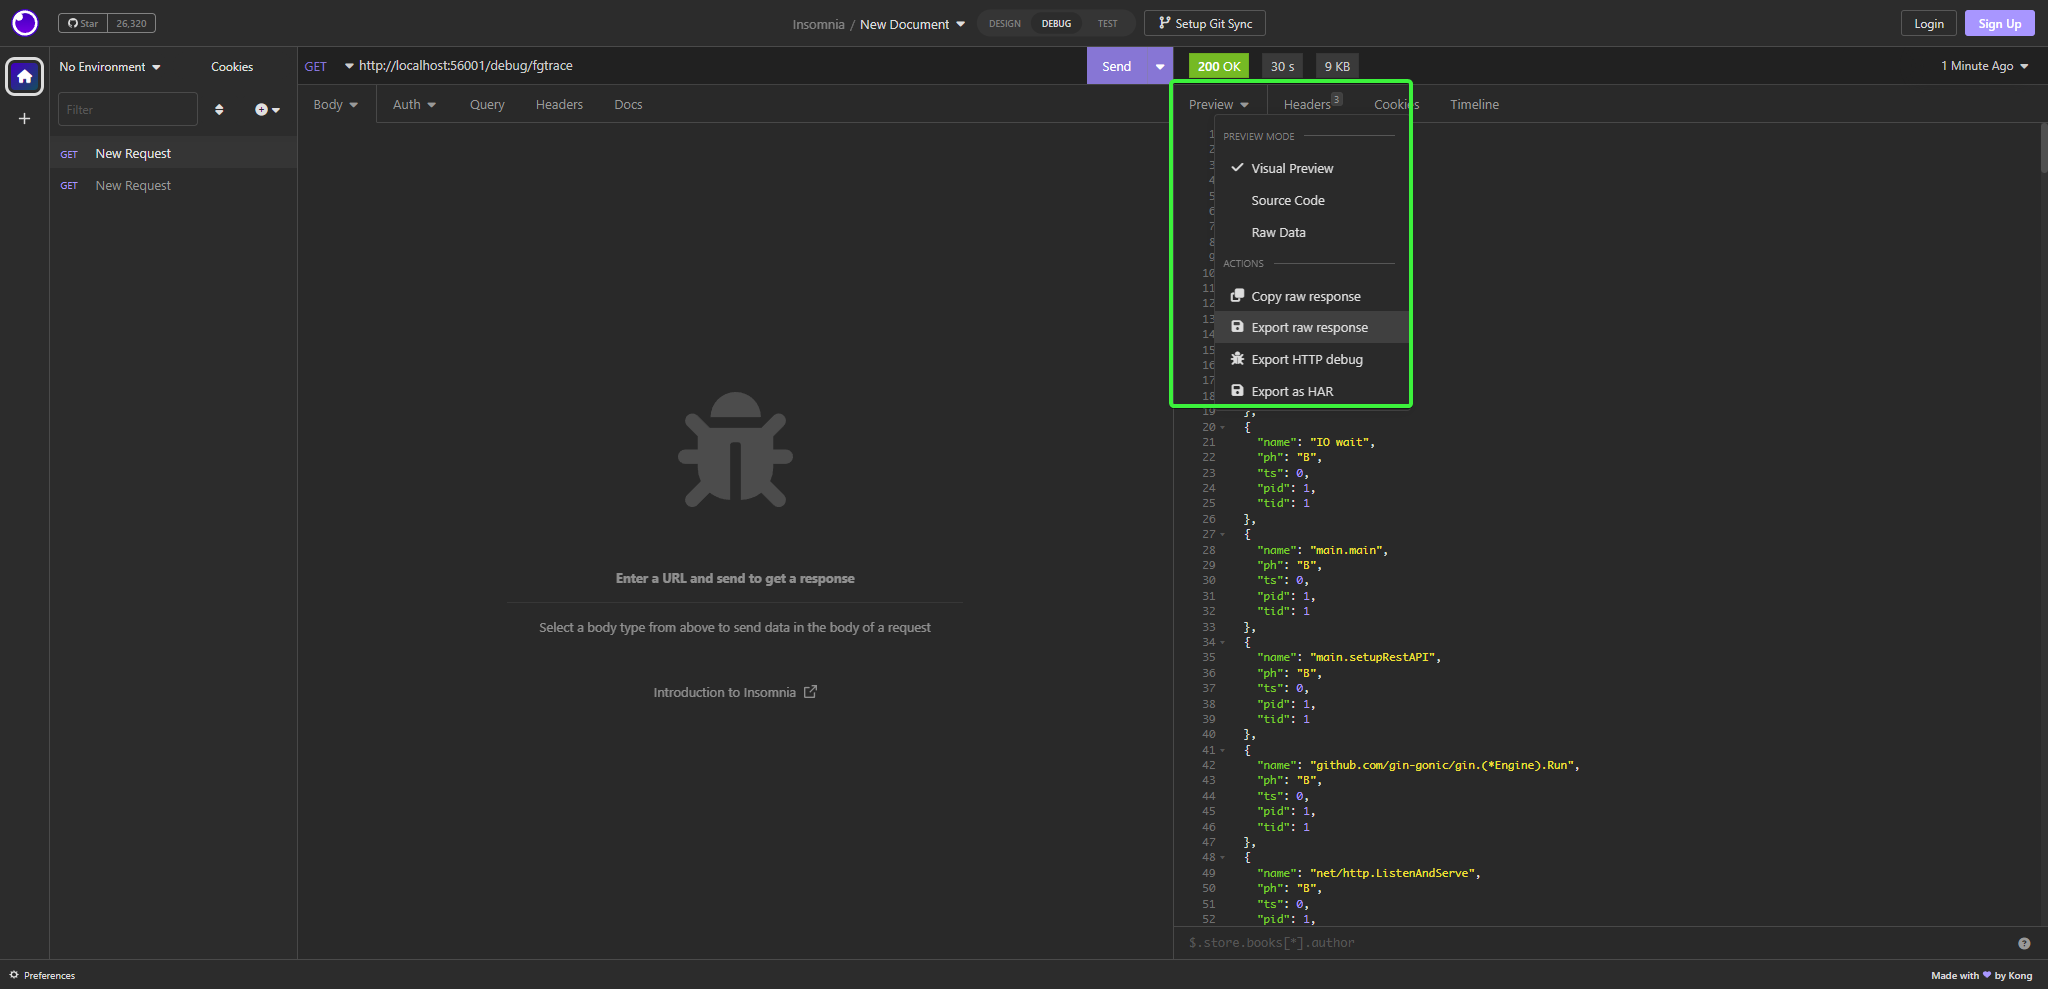The image size is (2048, 989).
Task: Click the Insomnia logo icon
Action: [x=24, y=23]
